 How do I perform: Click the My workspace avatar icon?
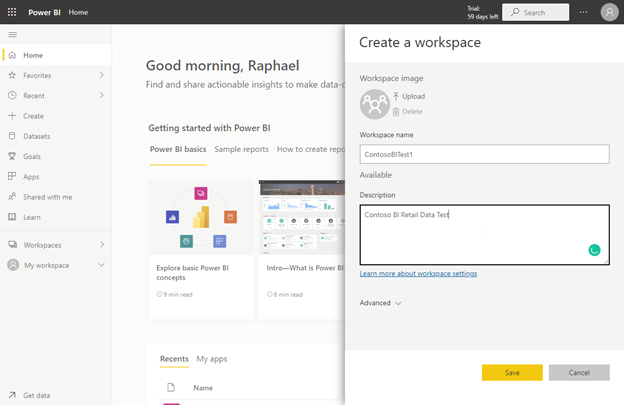(13, 265)
